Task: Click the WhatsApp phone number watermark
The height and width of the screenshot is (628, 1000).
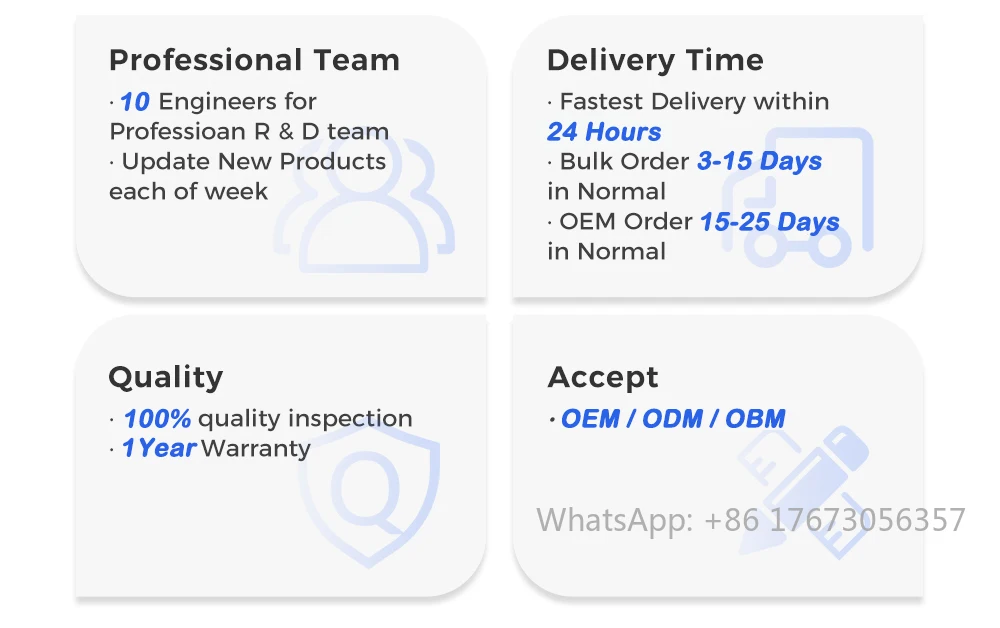Action: (x=751, y=520)
